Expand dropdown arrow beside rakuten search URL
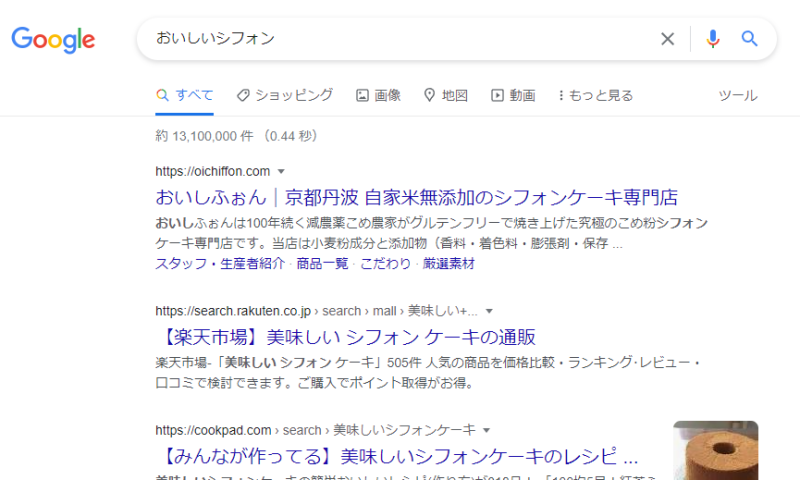The height and width of the screenshot is (480, 800). 489,311
